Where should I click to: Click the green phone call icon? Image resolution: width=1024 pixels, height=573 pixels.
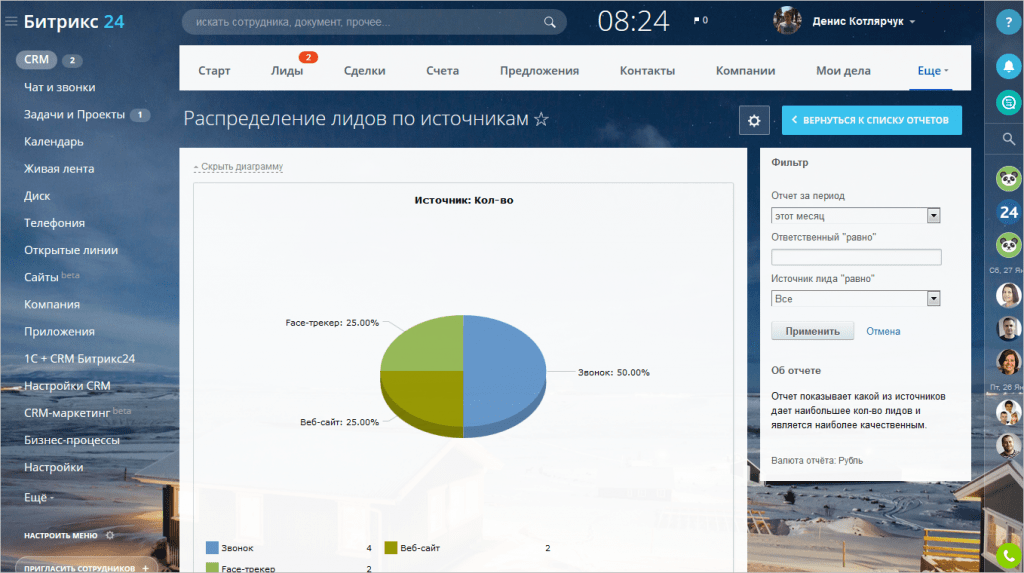coord(1008,556)
